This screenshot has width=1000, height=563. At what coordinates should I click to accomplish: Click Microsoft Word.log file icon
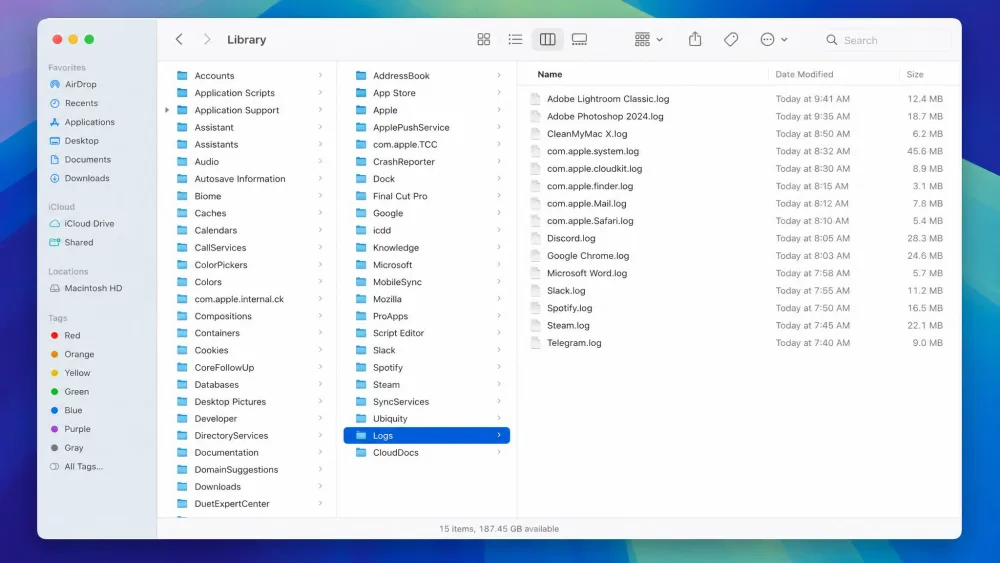[x=535, y=273]
